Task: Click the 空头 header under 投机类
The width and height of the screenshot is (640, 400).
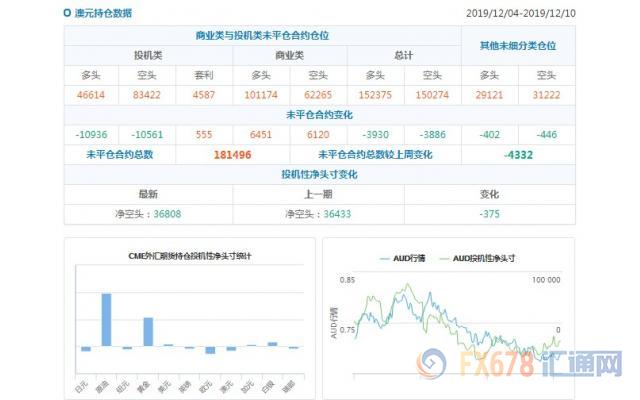Action: 147,75
